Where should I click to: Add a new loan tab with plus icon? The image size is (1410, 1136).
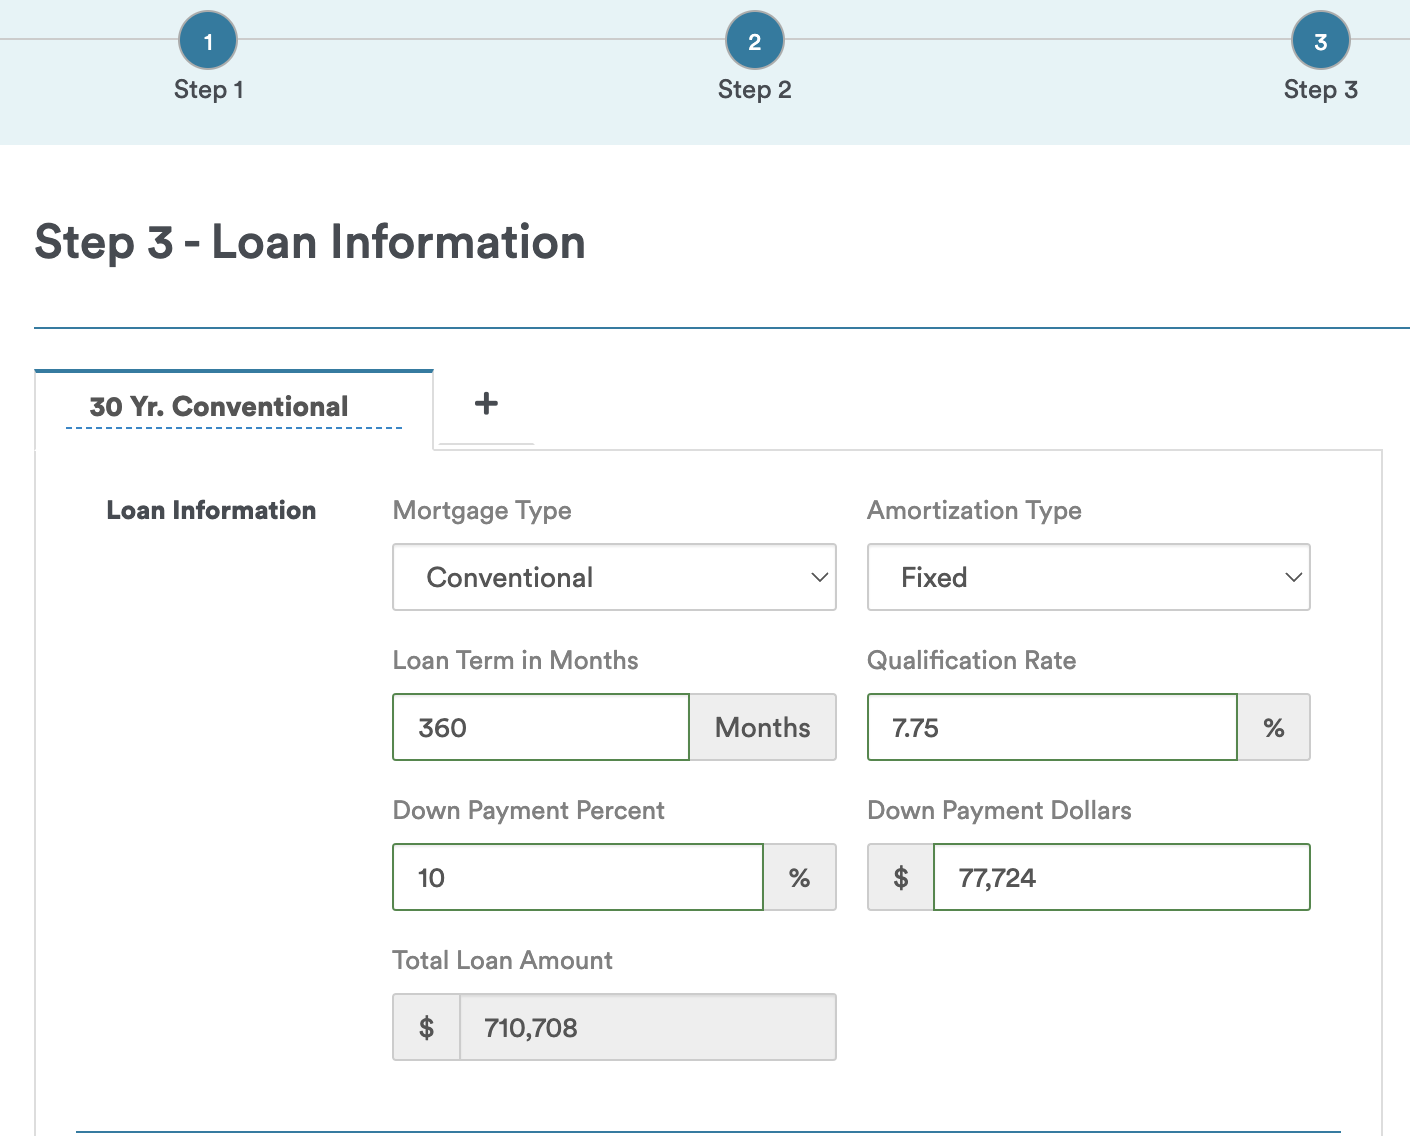coord(486,404)
